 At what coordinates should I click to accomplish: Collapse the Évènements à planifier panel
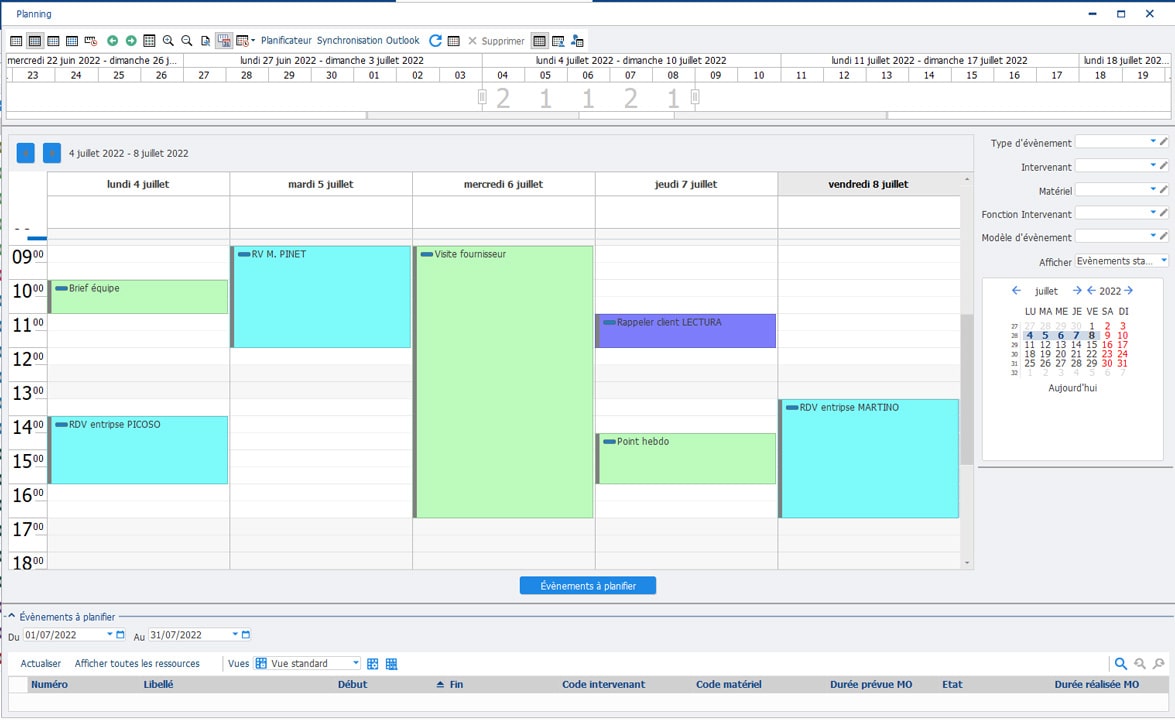point(11,617)
